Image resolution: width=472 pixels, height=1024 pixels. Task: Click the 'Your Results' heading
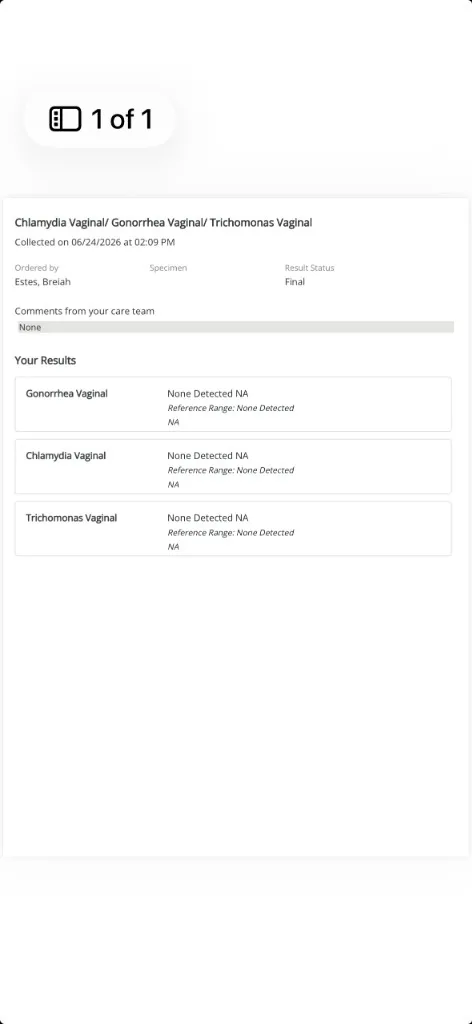(45, 360)
